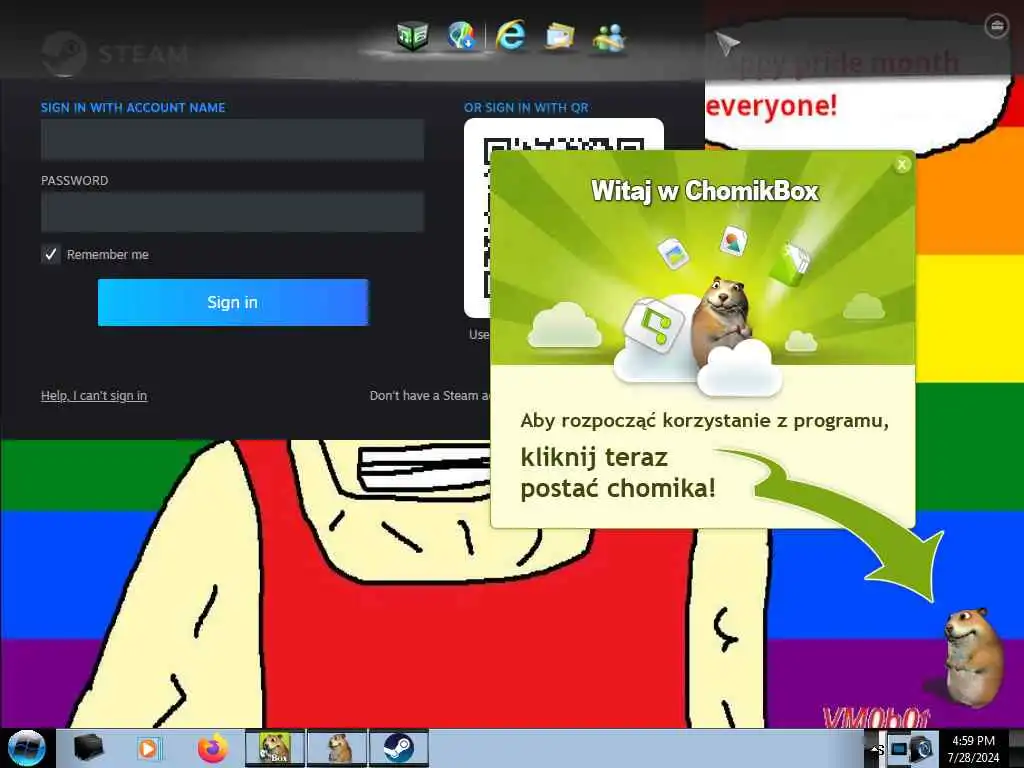The image size is (1024, 768).
Task: Click the green cube media icon in top dock
Action: (x=413, y=35)
